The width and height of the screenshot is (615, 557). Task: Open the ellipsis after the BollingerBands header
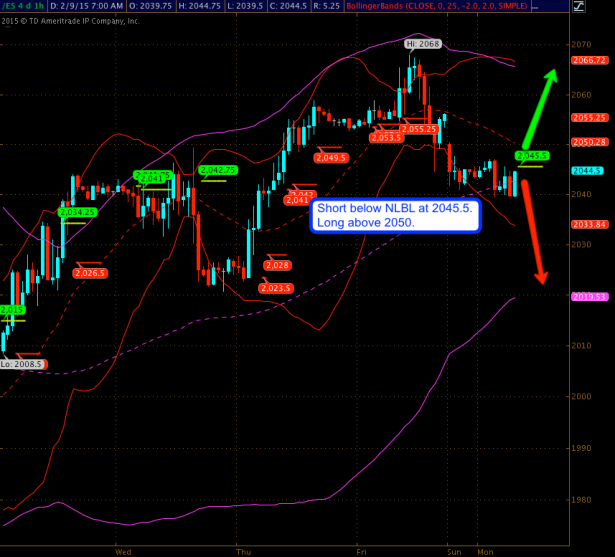click(x=535, y=6)
